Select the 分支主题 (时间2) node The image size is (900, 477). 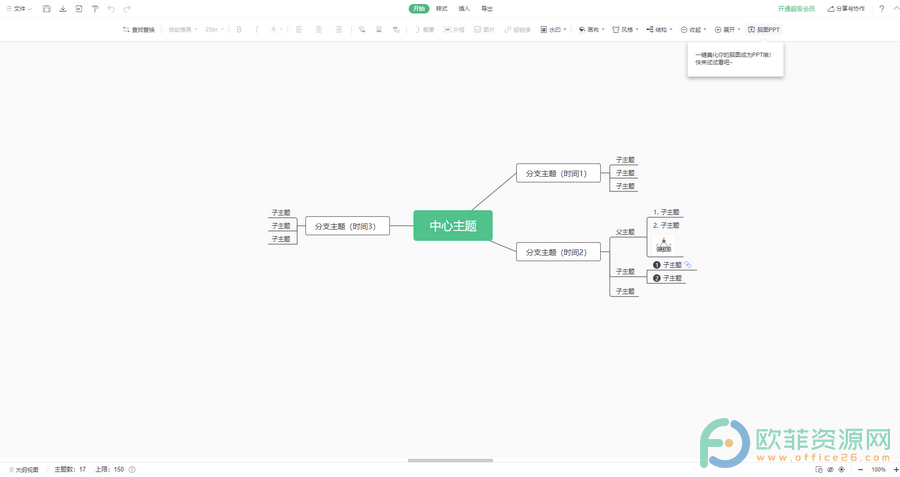pos(558,252)
